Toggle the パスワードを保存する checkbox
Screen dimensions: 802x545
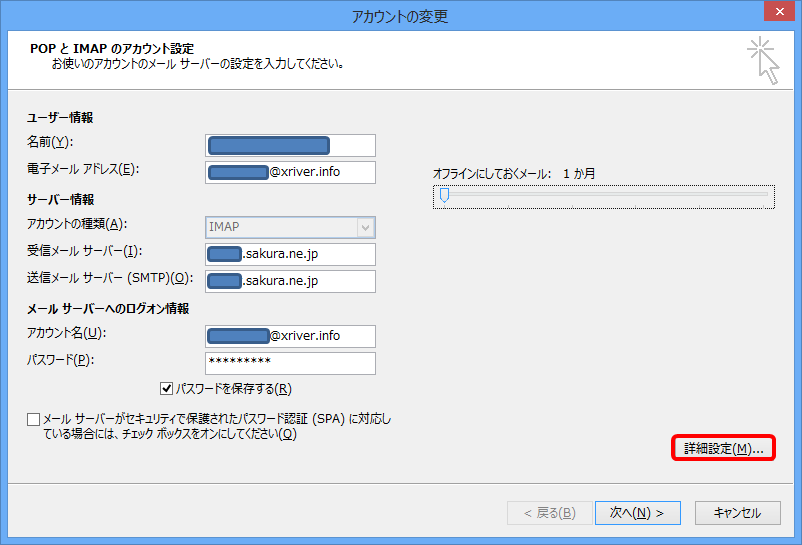click(167, 388)
